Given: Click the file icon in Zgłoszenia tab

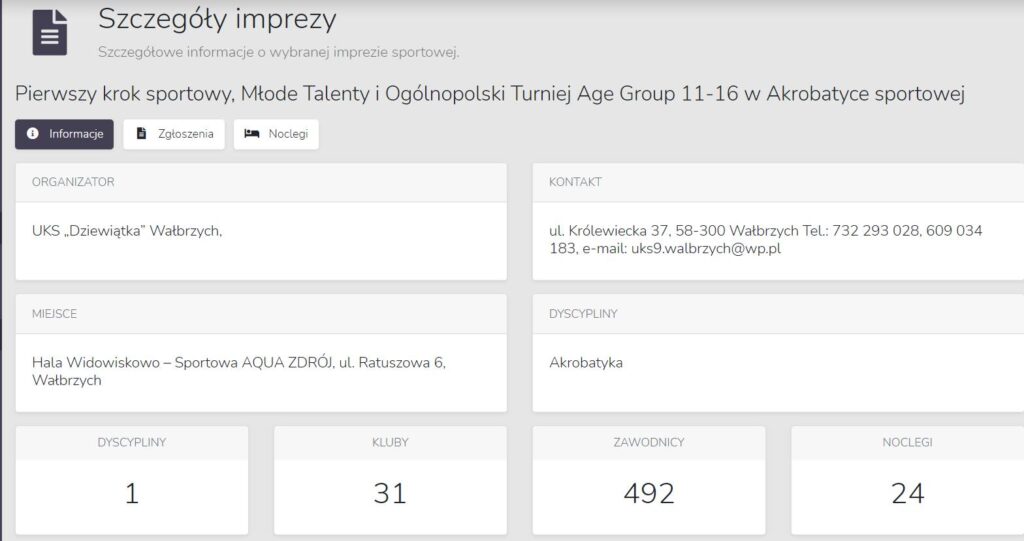Looking at the screenshot, I should [x=142, y=134].
